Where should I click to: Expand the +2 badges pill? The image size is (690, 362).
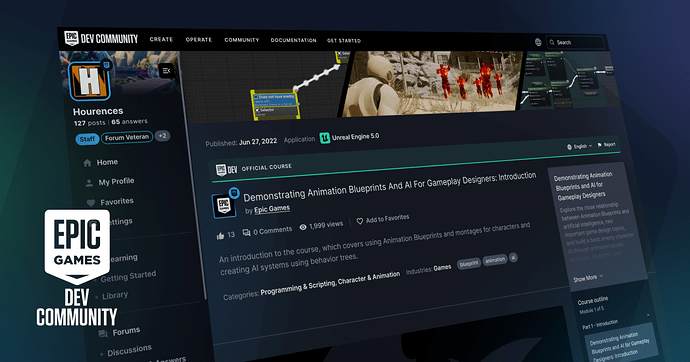click(163, 136)
